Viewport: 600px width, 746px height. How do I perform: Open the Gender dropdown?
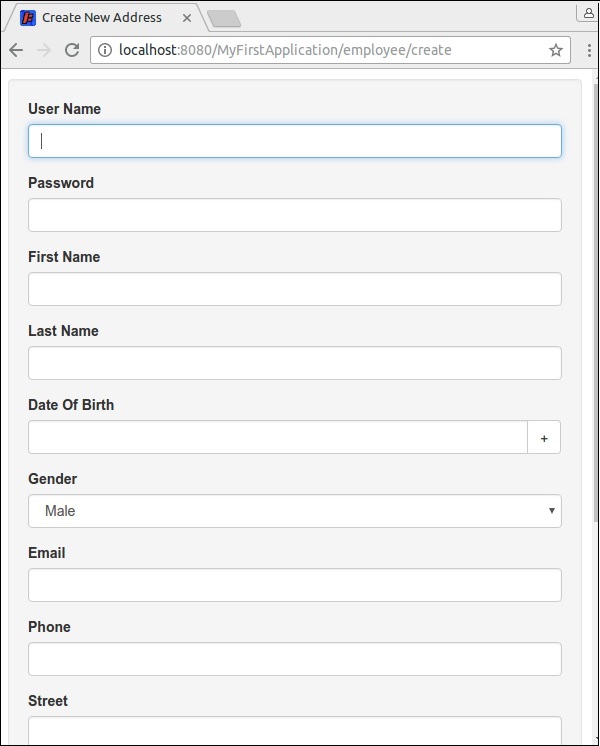295,511
